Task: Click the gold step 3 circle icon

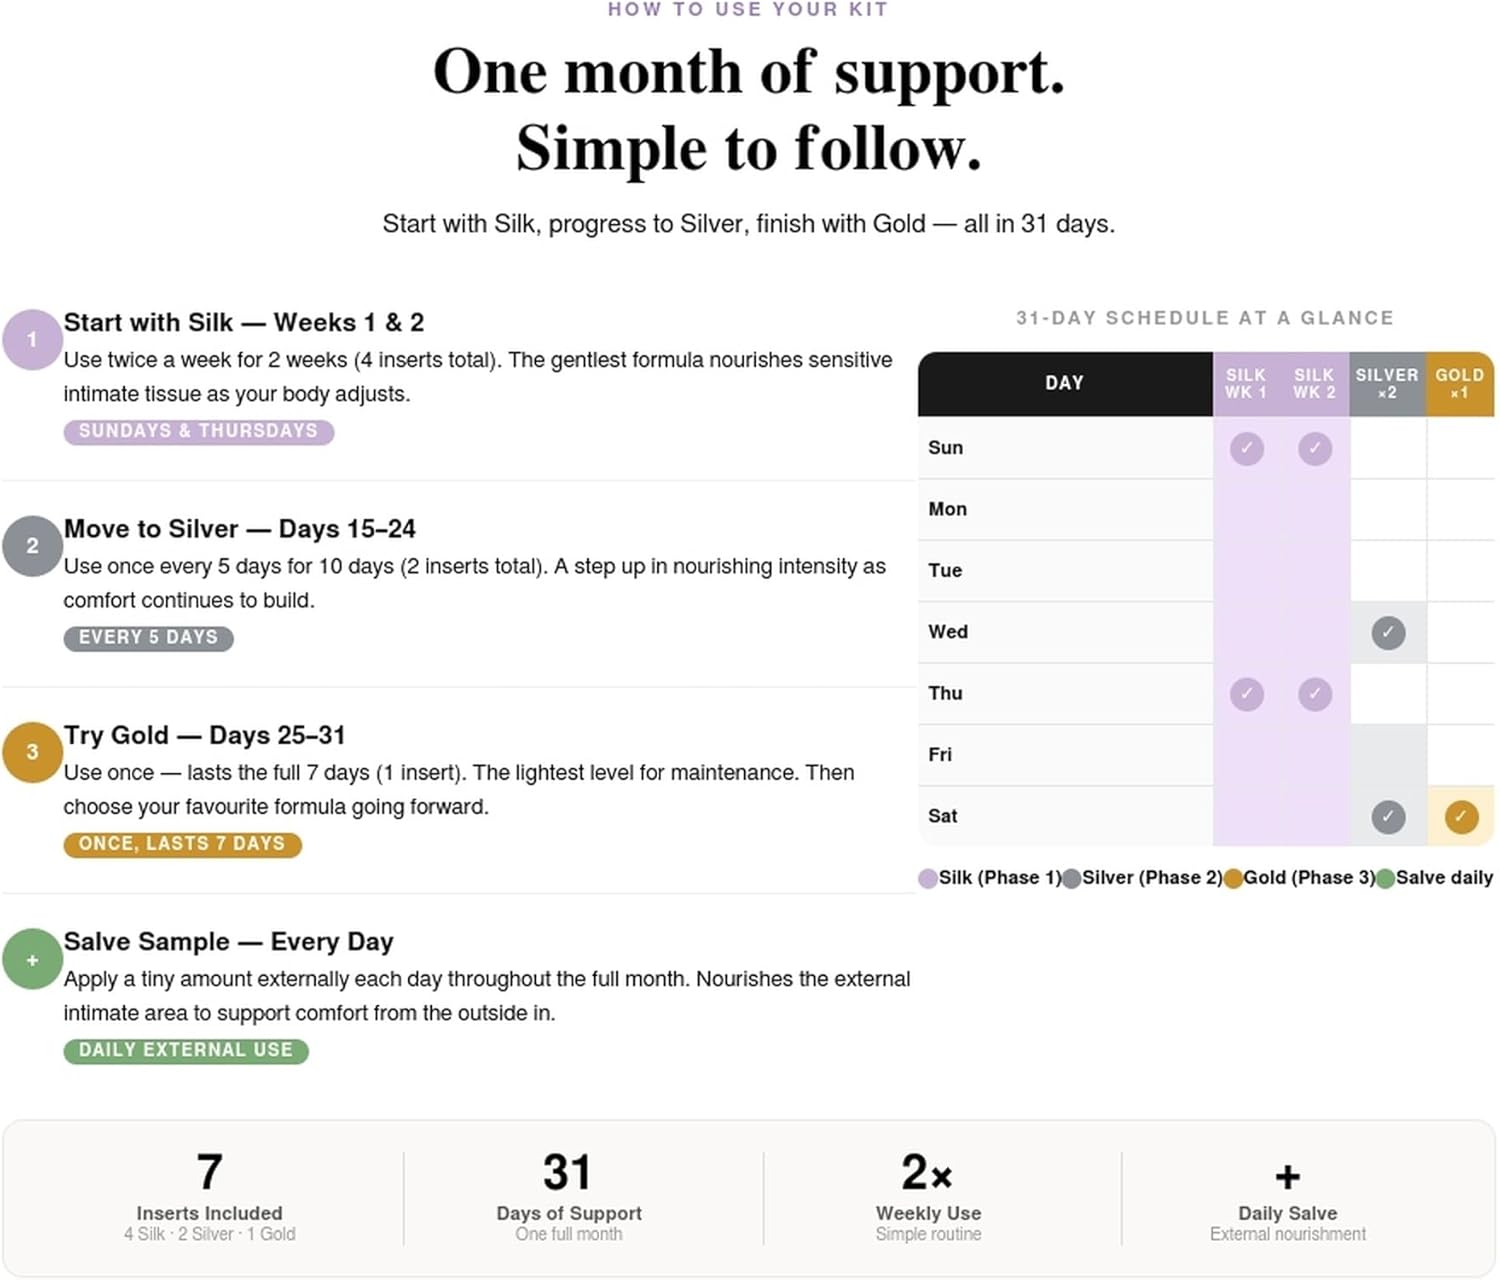Action: [32, 752]
